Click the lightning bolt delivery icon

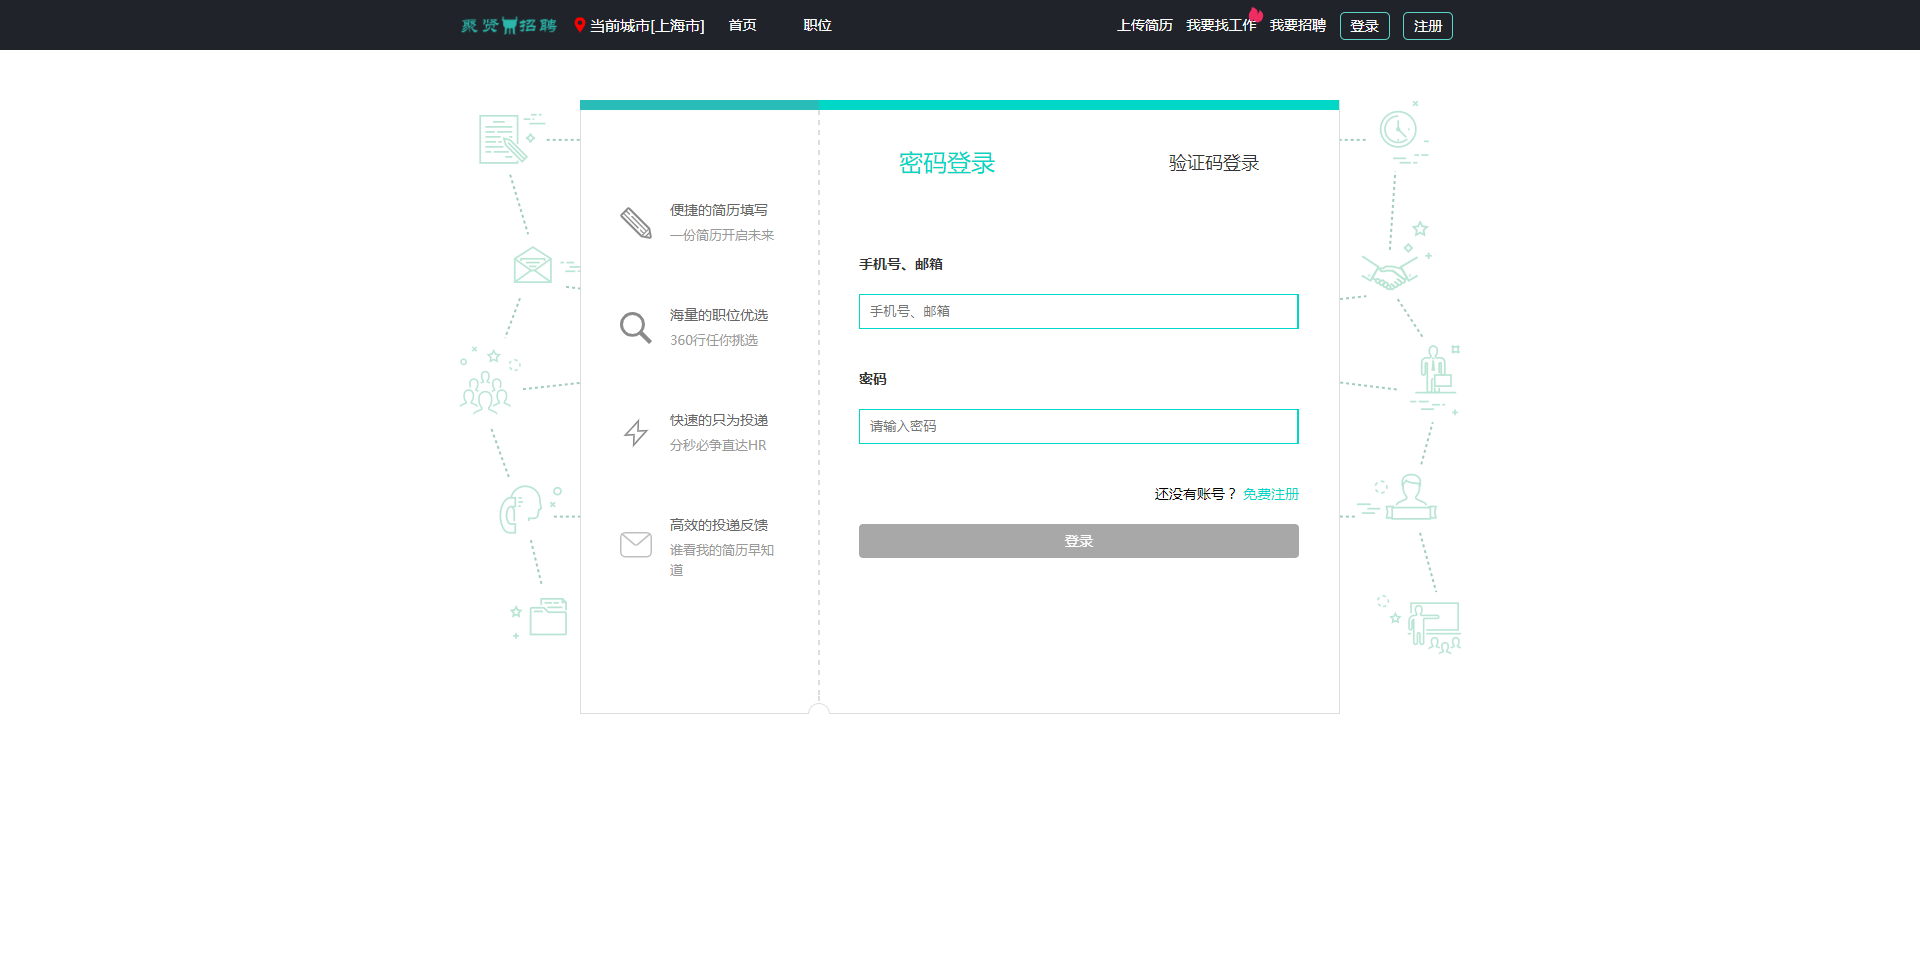(x=636, y=432)
